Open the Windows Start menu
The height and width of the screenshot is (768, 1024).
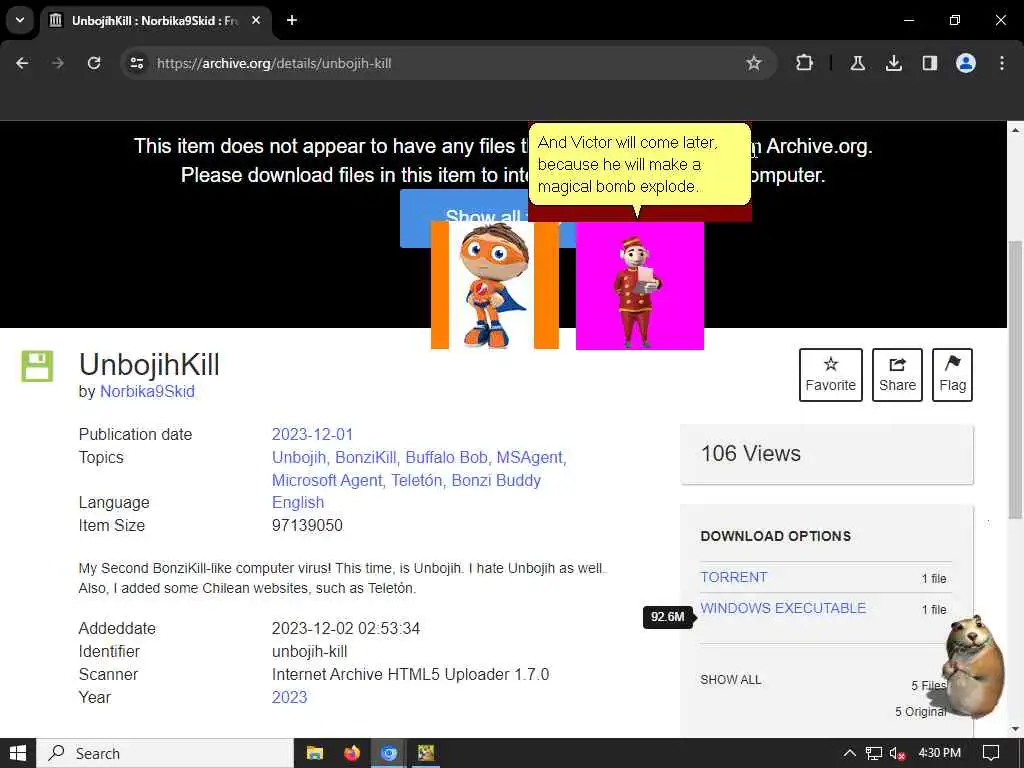point(18,753)
